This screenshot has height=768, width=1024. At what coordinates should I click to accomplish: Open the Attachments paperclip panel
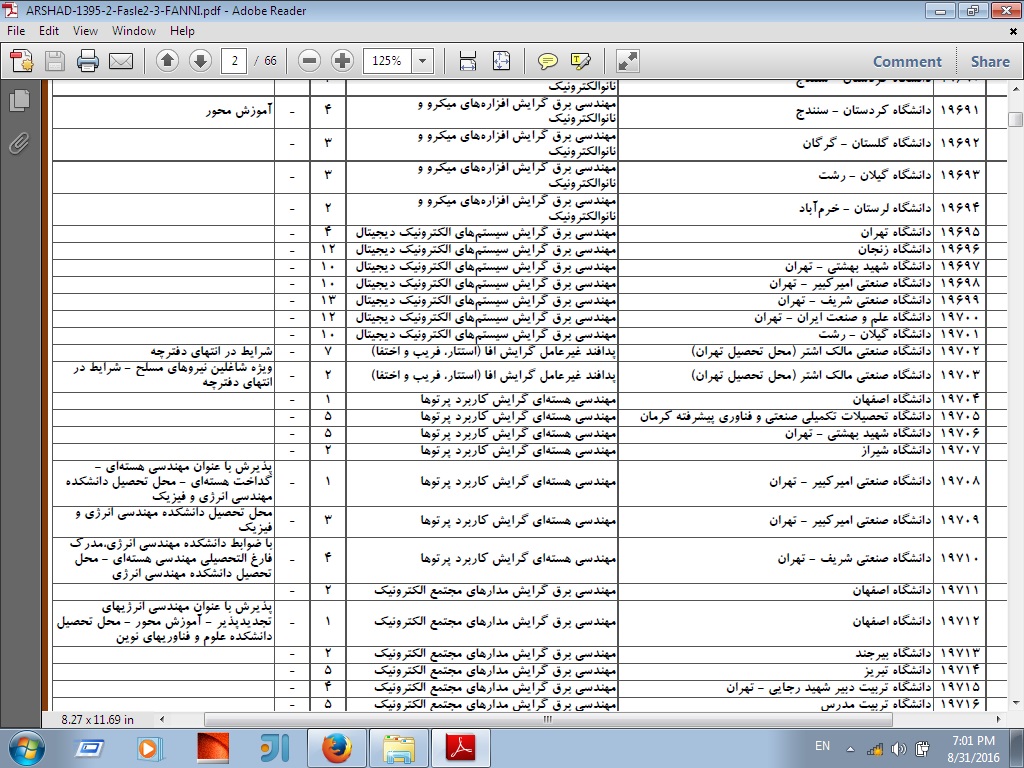tap(20, 143)
